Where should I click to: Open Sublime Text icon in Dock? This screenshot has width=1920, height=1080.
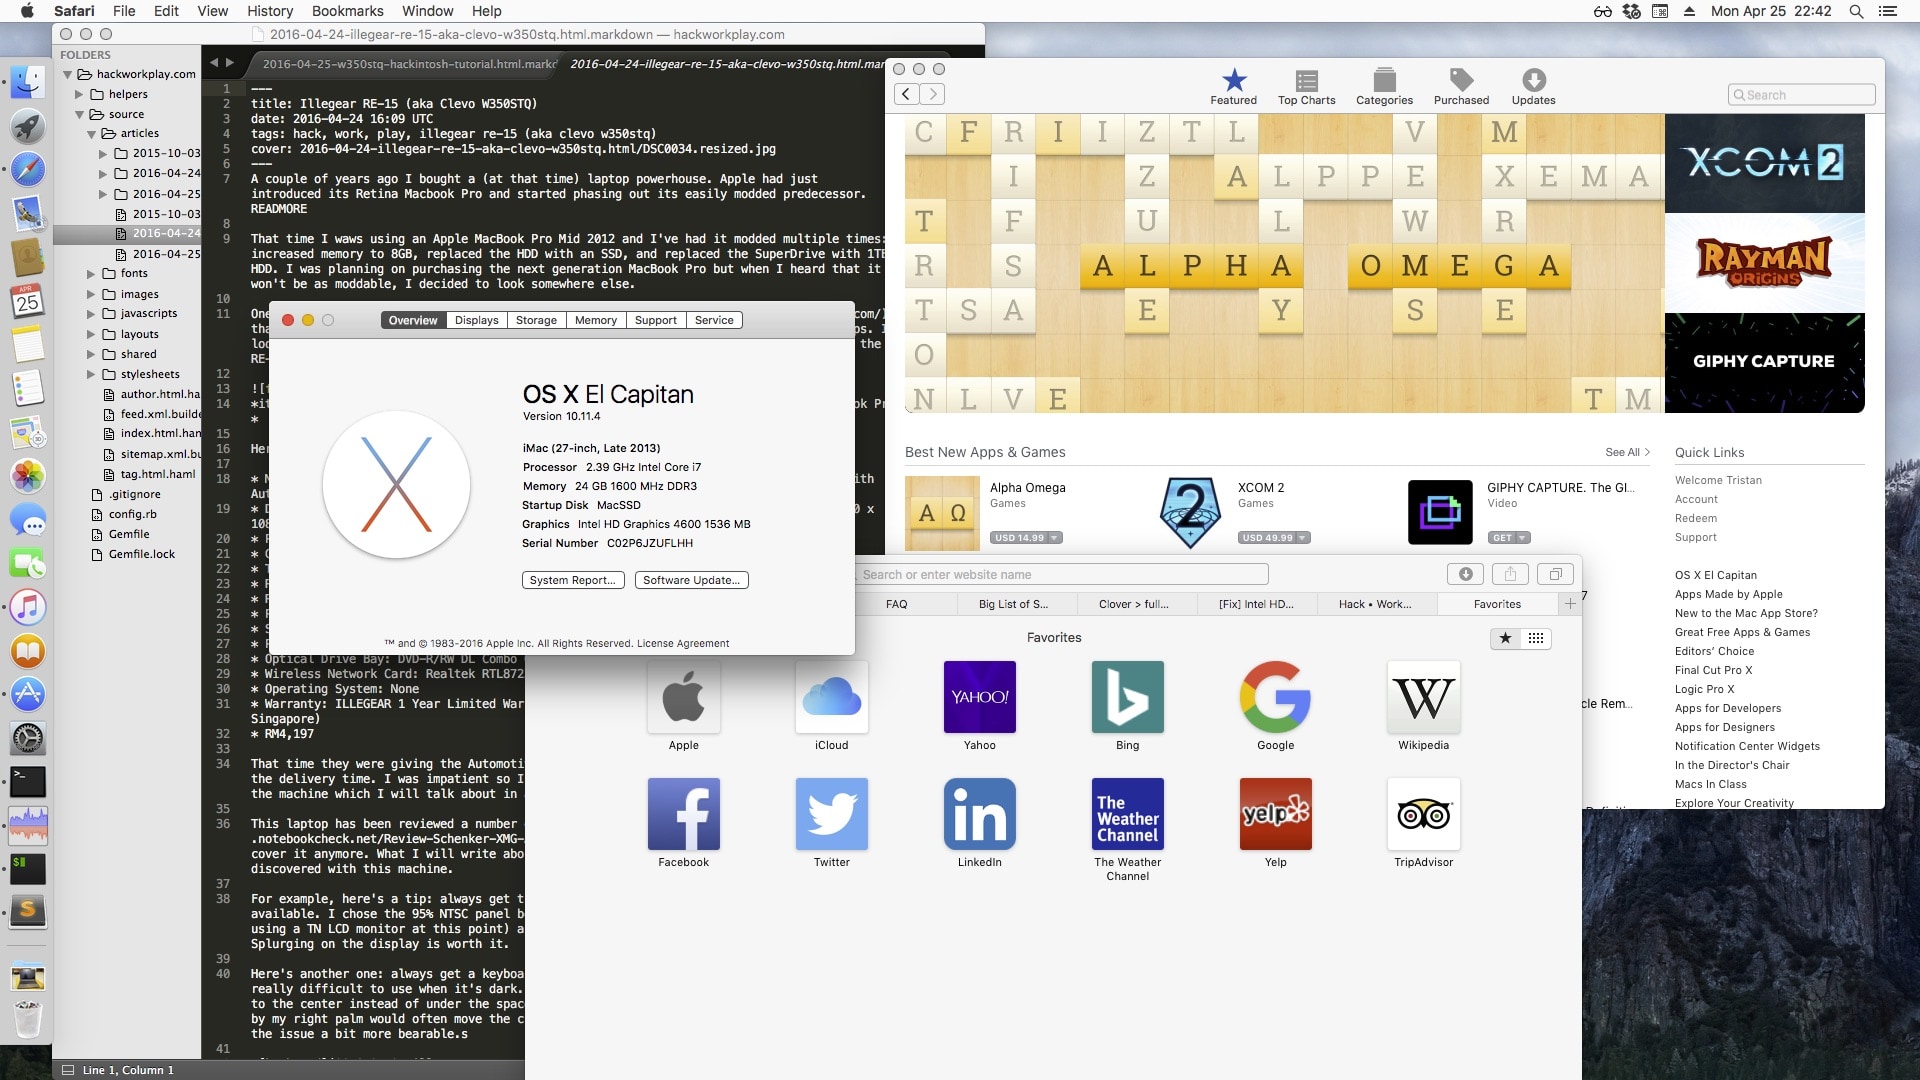pos(28,911)
